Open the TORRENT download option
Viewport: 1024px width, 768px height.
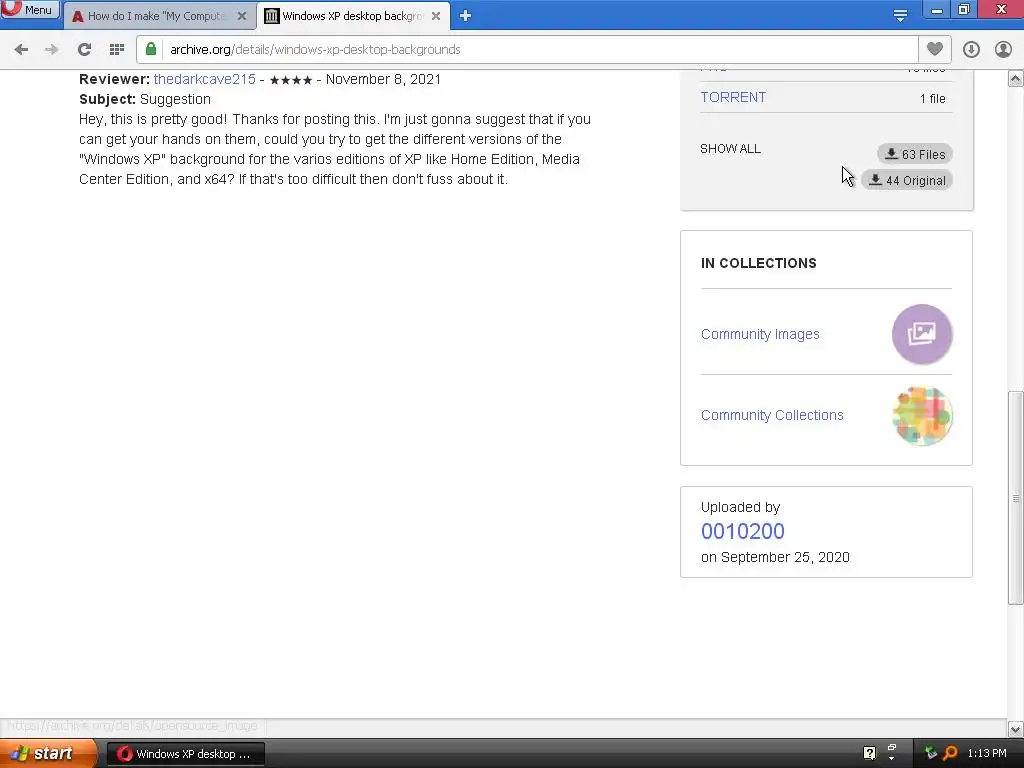pyautogui.click(x=733, y=97)
